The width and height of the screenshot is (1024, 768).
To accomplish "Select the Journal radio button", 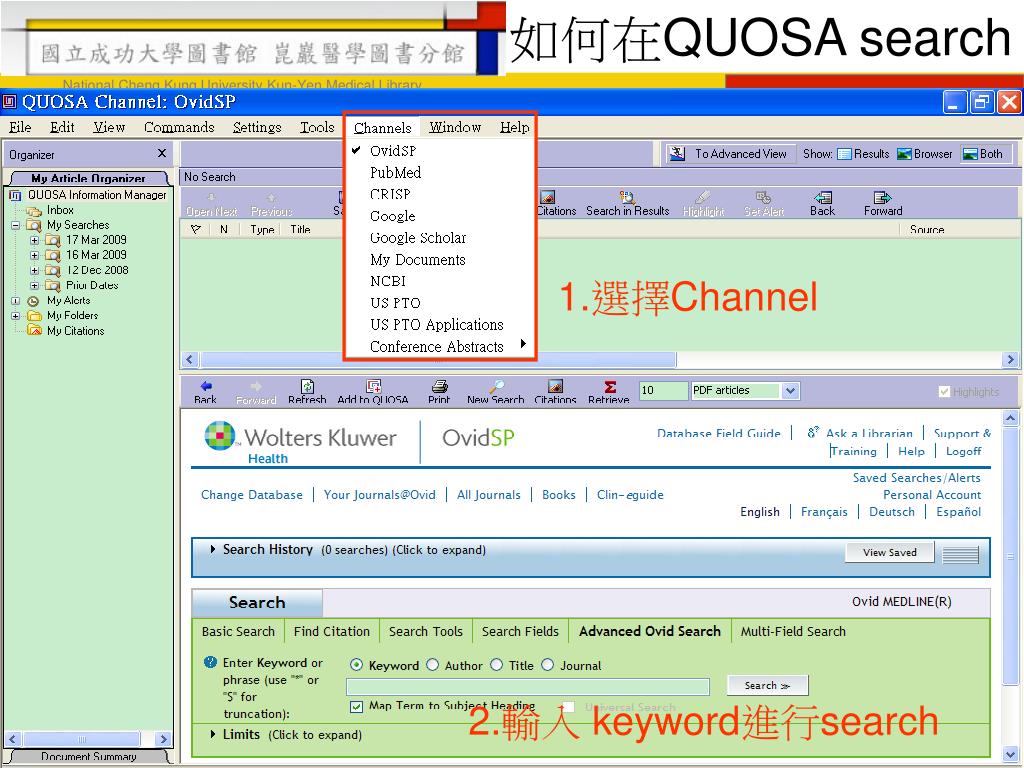I will pyautogui.click(x=547, y=665).
